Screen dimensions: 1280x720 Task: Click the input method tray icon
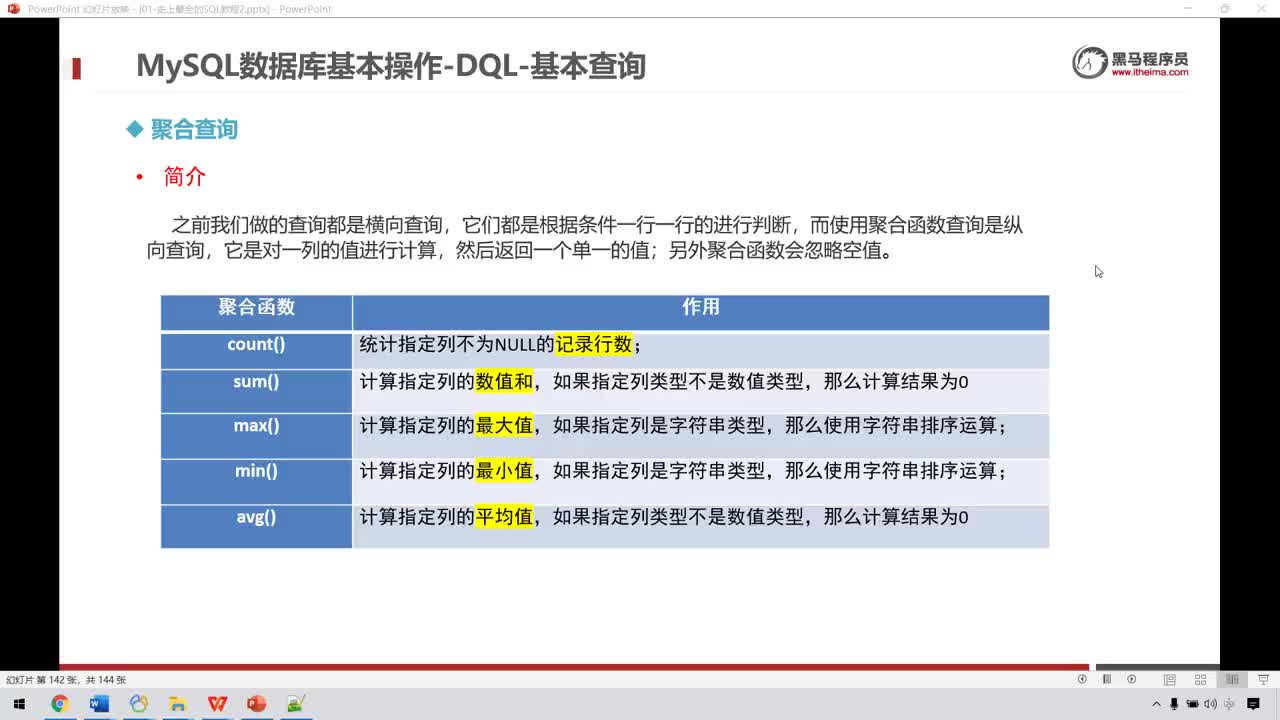(1229, 704)
